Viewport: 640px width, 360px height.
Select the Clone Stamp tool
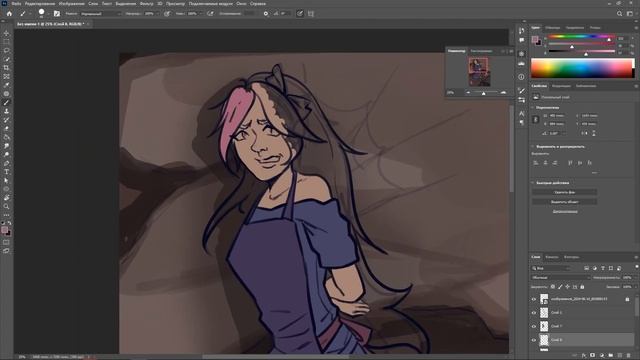pyautogui.click(x=6, y=111)
